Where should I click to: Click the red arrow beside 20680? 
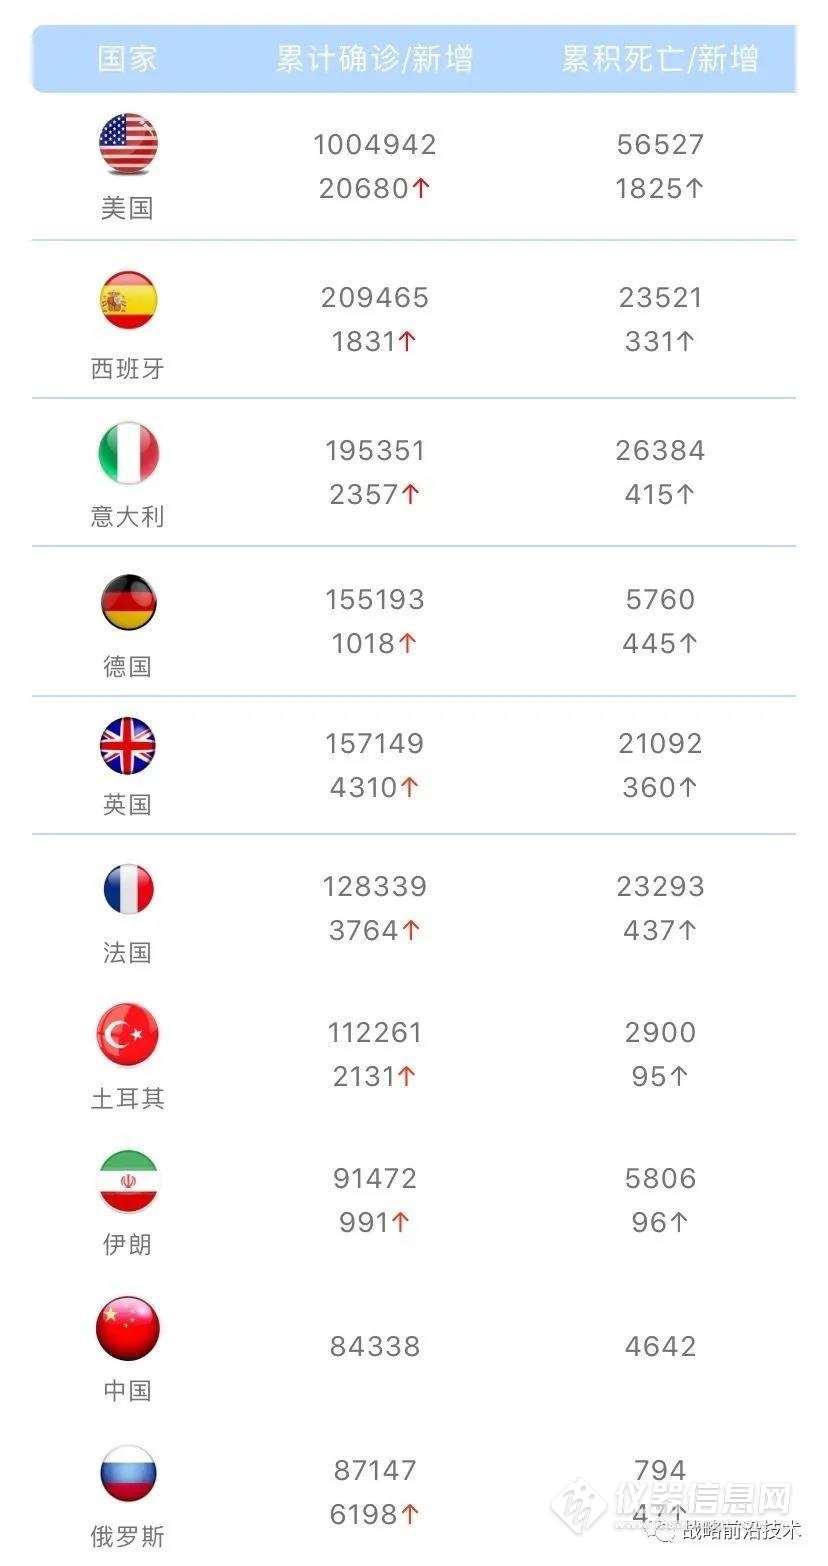(420, 188)
